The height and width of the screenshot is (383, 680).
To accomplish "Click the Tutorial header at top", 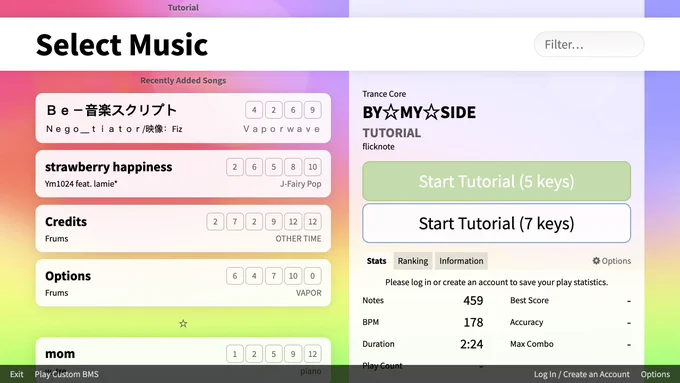I will point(183,7).
